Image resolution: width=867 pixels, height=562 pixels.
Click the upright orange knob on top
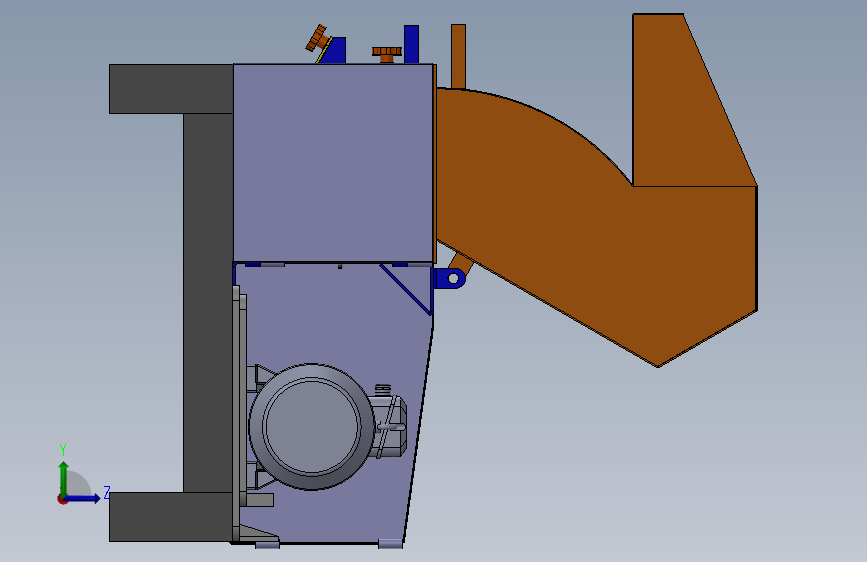(387, 54)
